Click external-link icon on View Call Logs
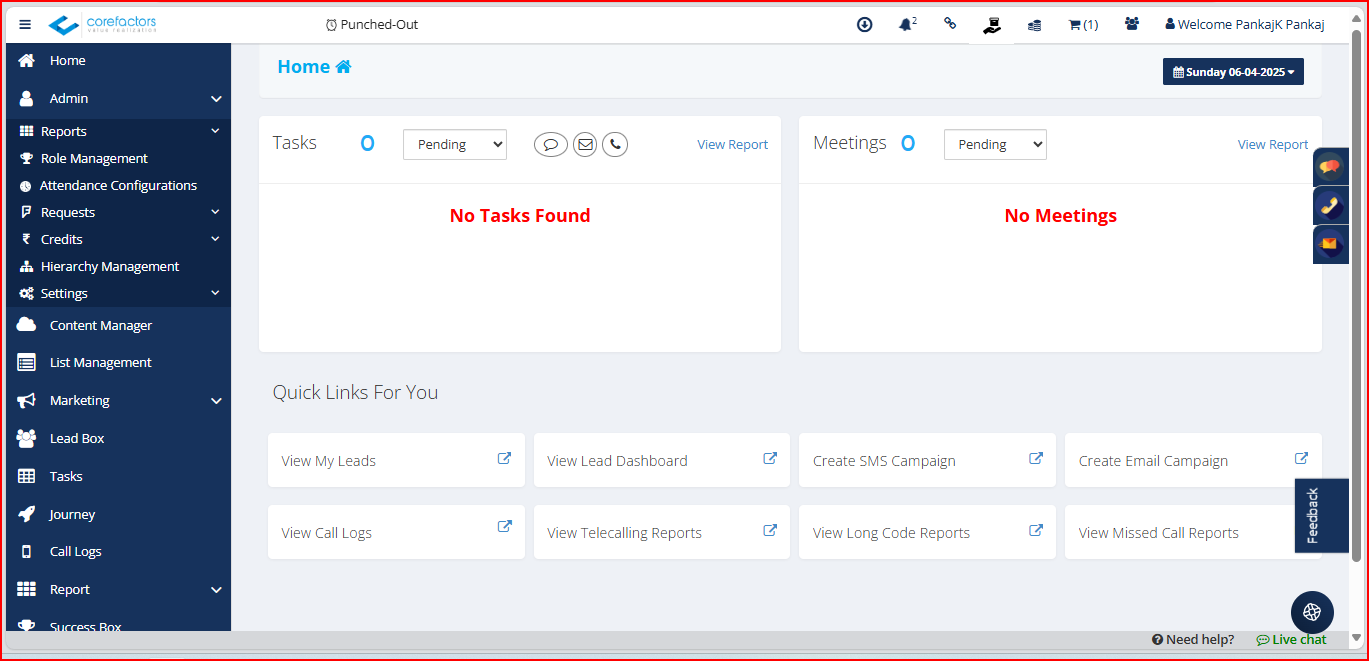1369x661 pixels. [x=505, y=526]
